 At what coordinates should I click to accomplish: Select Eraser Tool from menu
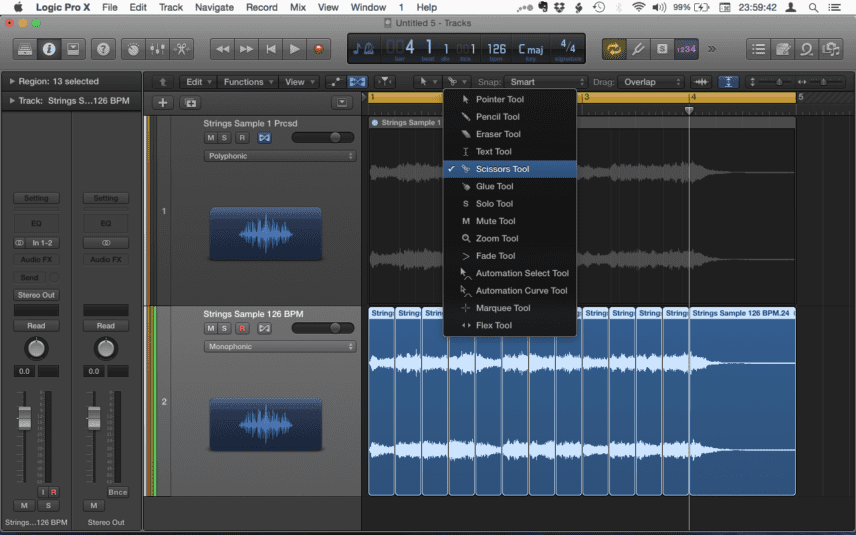510,134
